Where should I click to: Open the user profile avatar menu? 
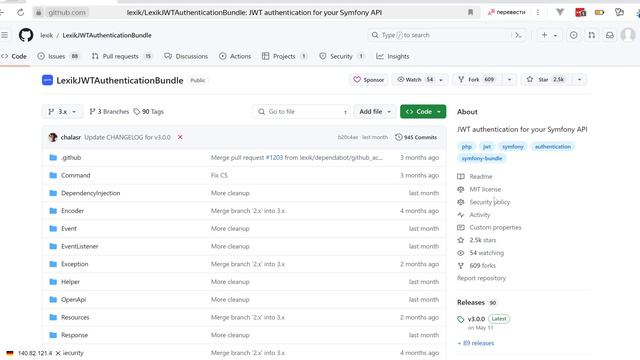(628, 35)
